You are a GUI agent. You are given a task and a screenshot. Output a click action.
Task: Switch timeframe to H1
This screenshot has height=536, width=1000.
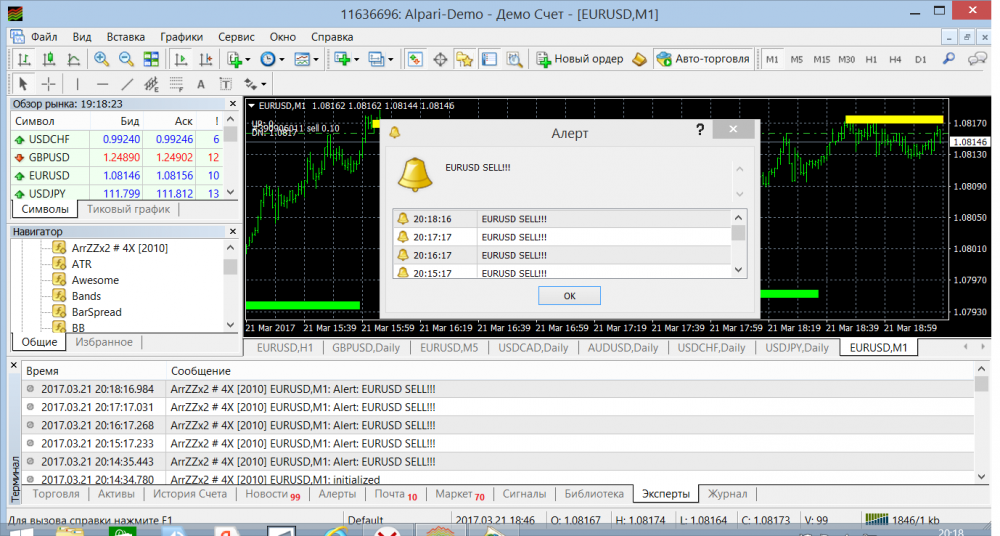pyautogui.click(x=871, y=59)
